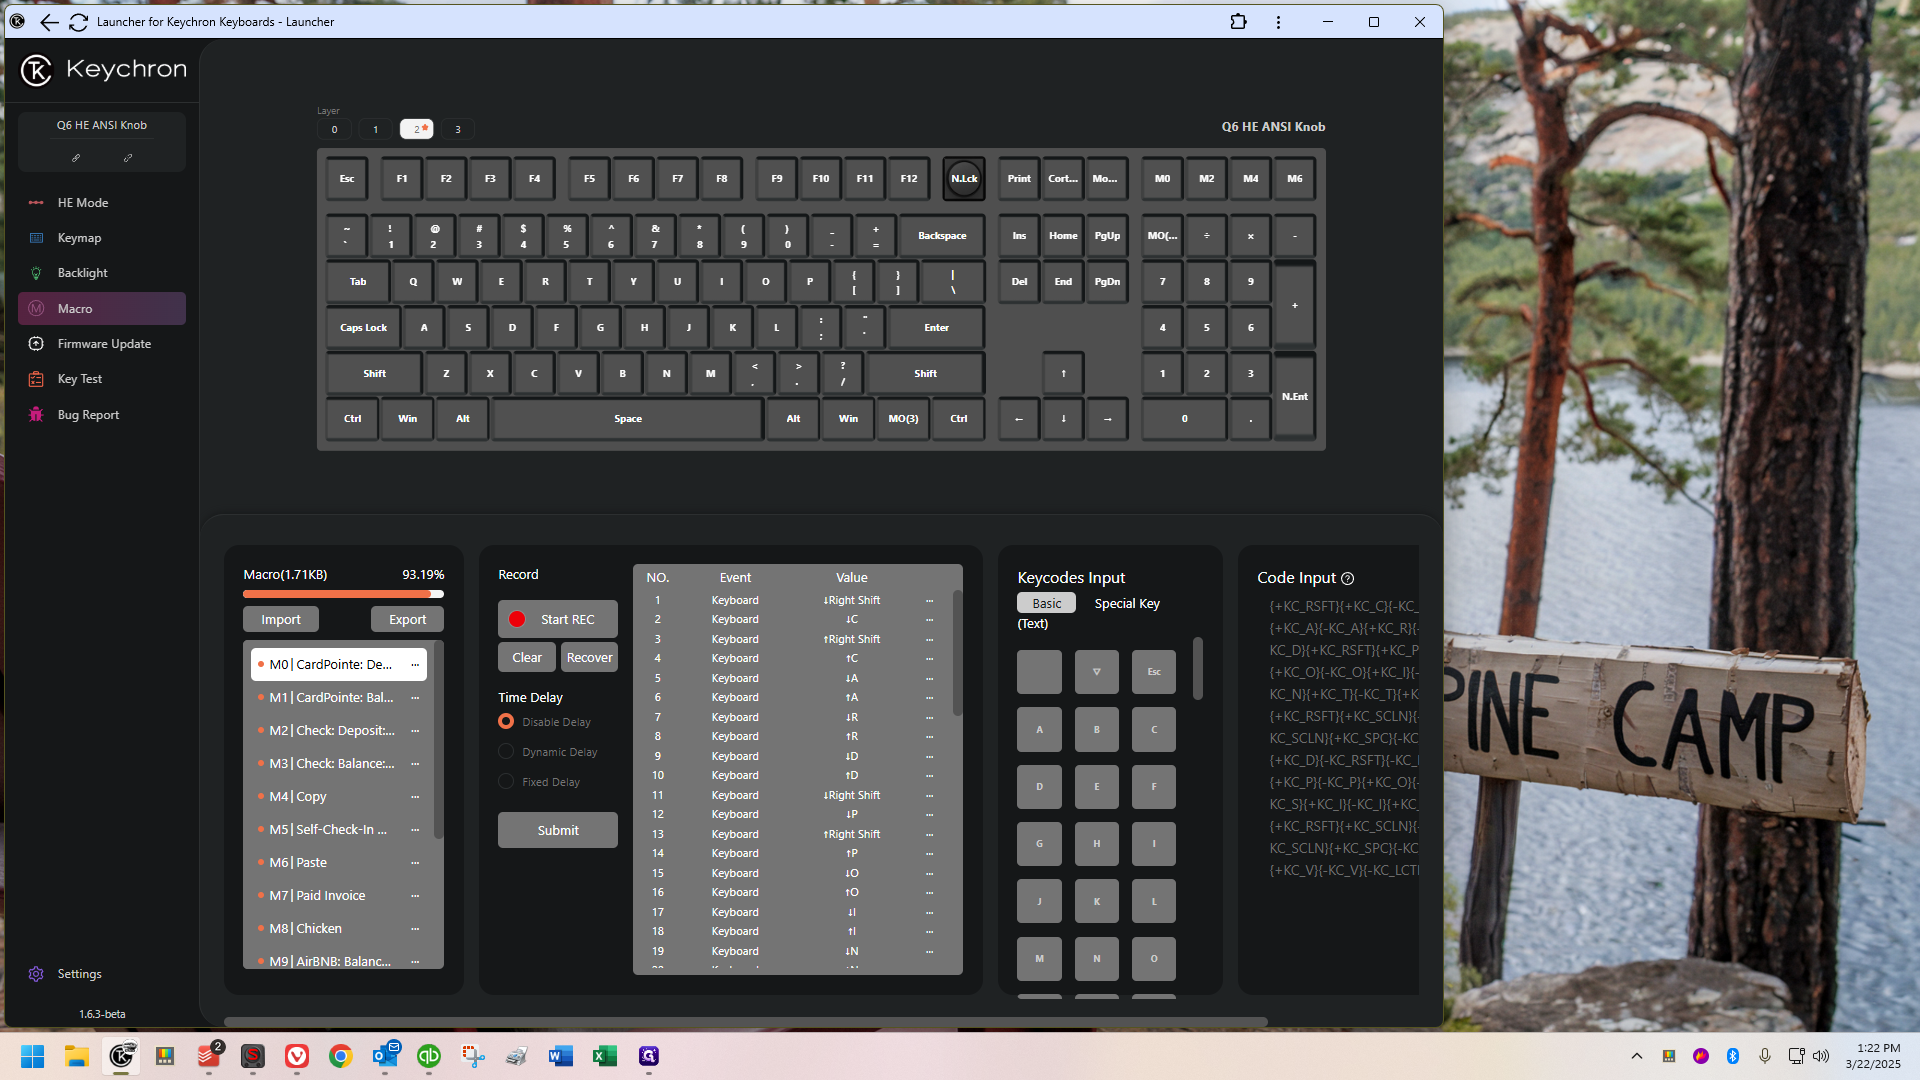Click the Code Input help icon
The height and width of the screenshot is (1080, 1920).
coord(1347,579)
